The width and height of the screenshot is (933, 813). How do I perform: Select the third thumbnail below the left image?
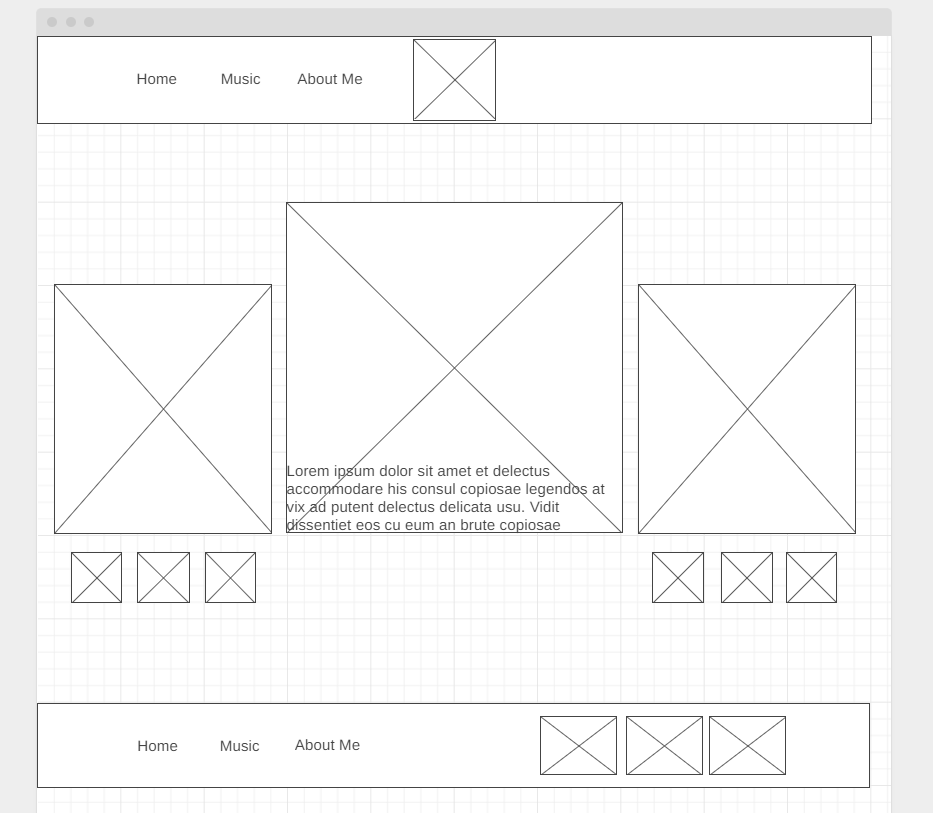[230, 577]
